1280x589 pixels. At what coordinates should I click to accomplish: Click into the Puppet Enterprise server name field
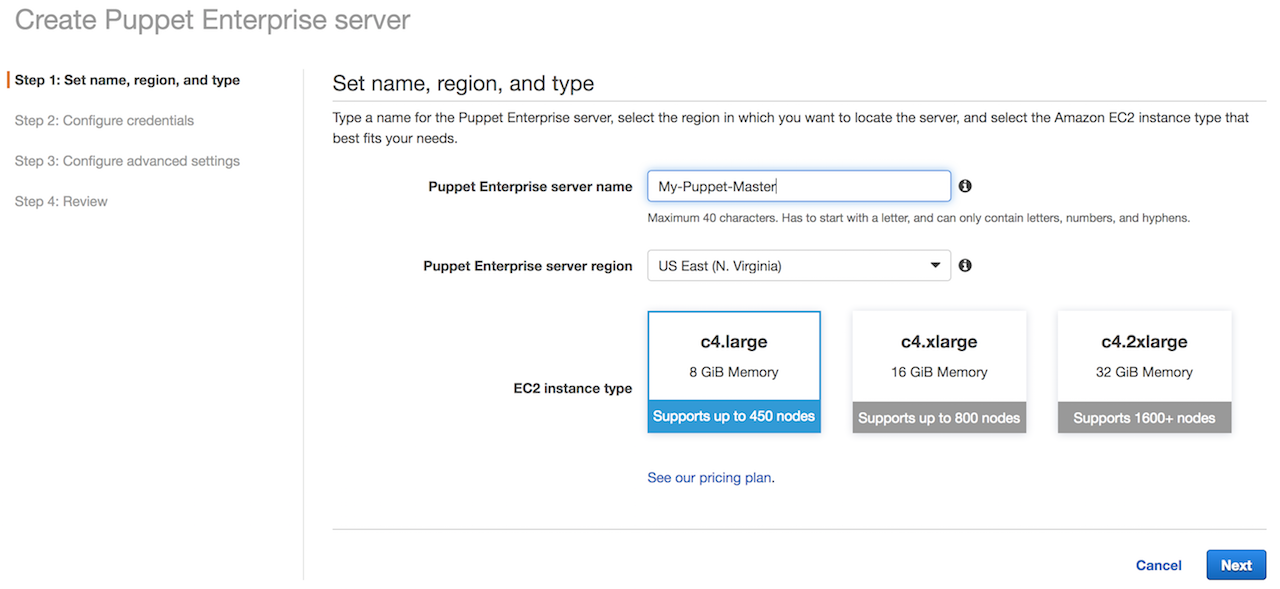(x=799, y=186)
